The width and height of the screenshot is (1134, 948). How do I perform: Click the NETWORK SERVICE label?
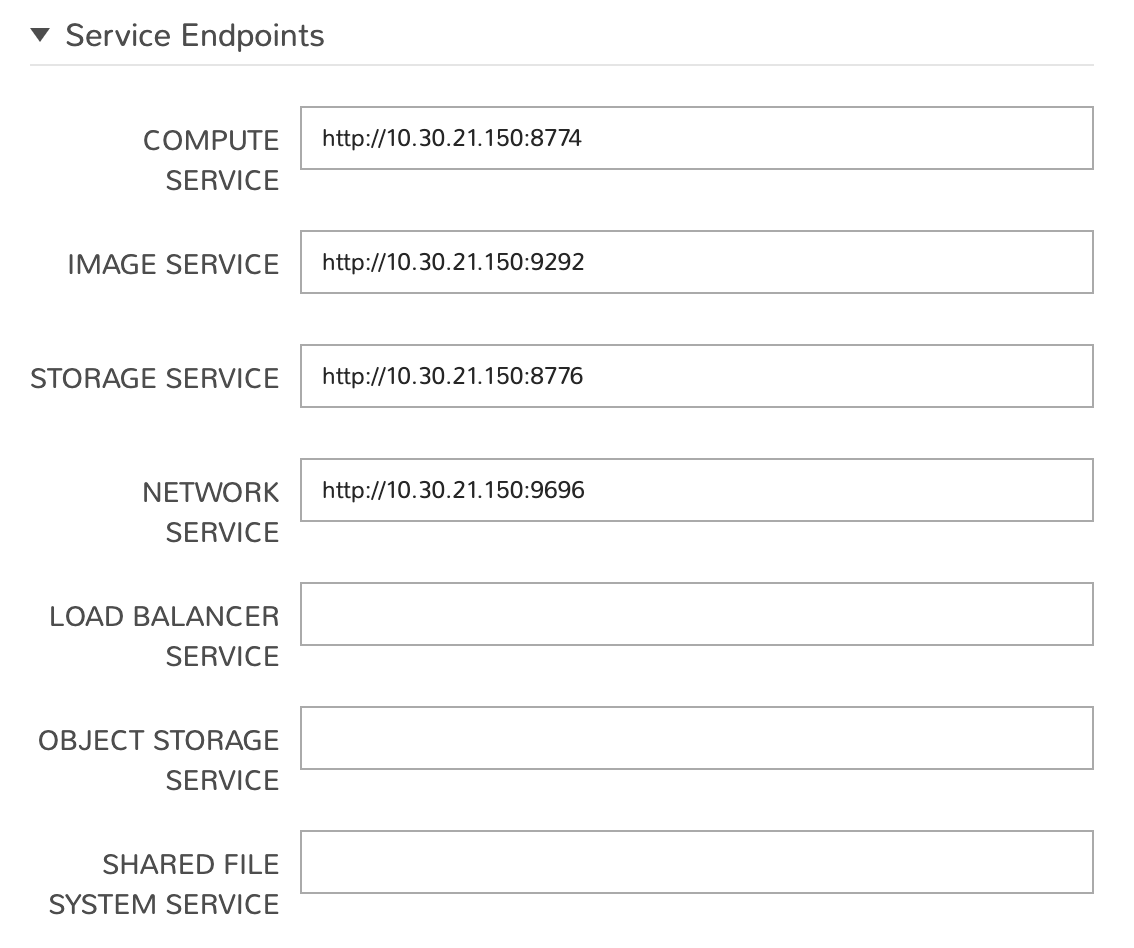tap(212, 512)
